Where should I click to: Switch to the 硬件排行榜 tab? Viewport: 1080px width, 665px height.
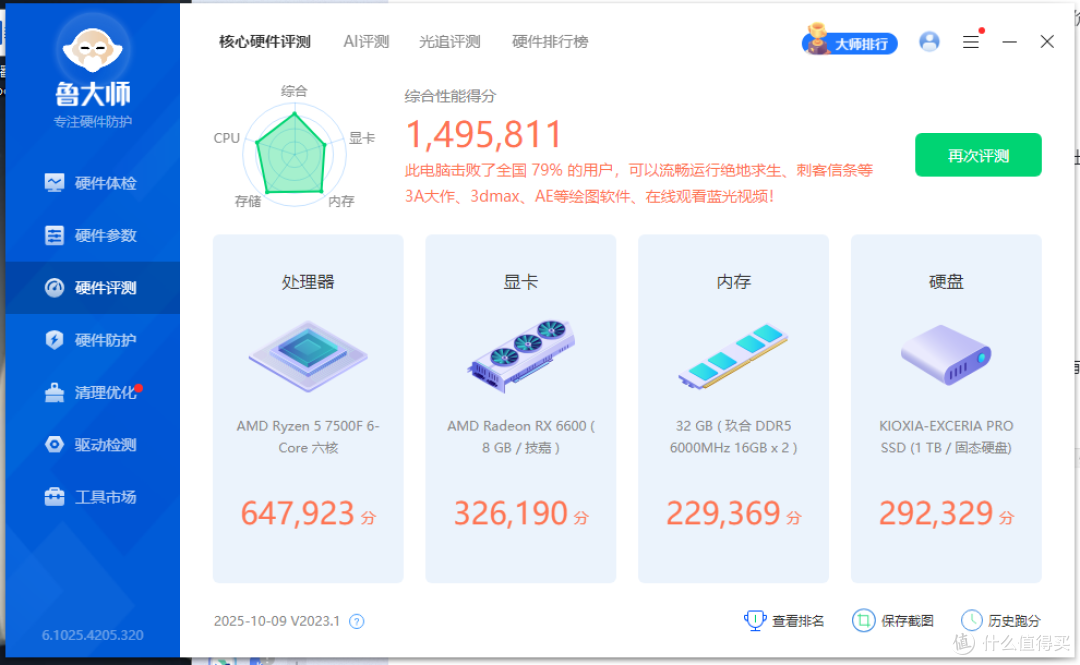550,42
